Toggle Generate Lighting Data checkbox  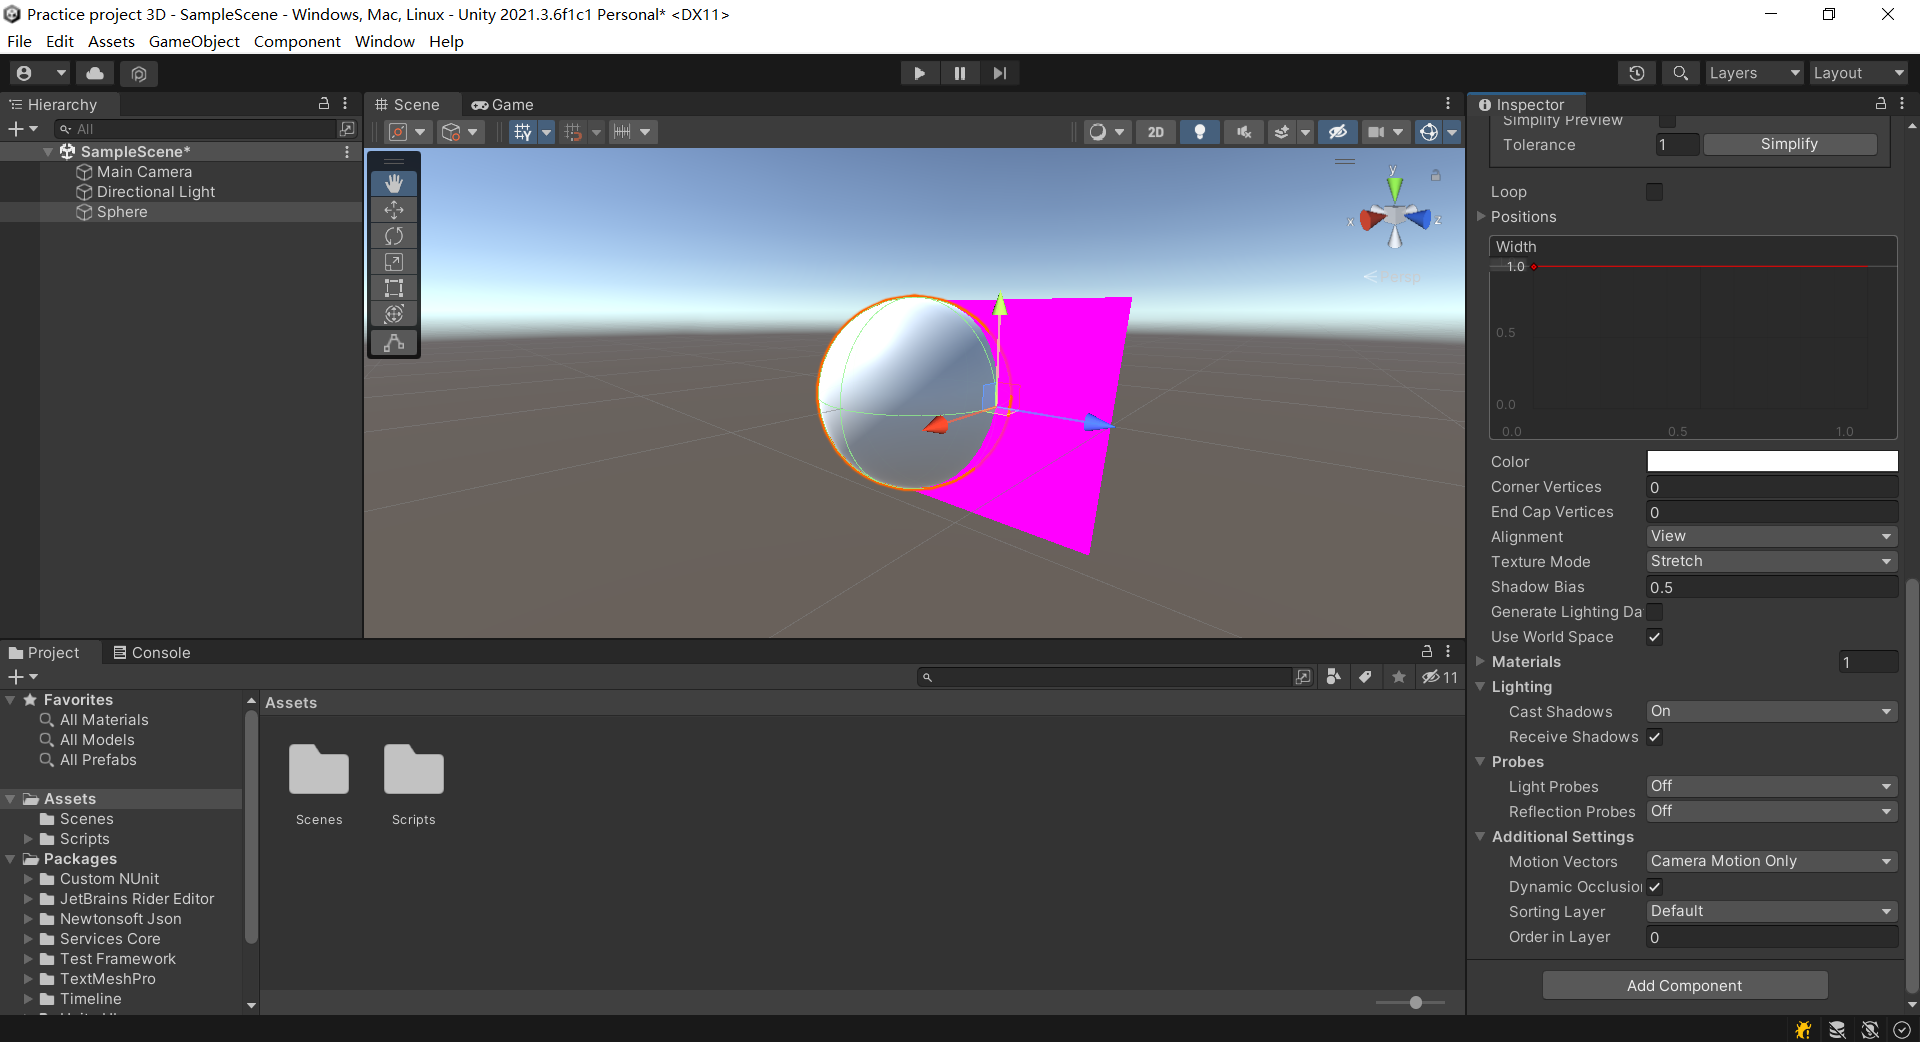point(1655,612)
